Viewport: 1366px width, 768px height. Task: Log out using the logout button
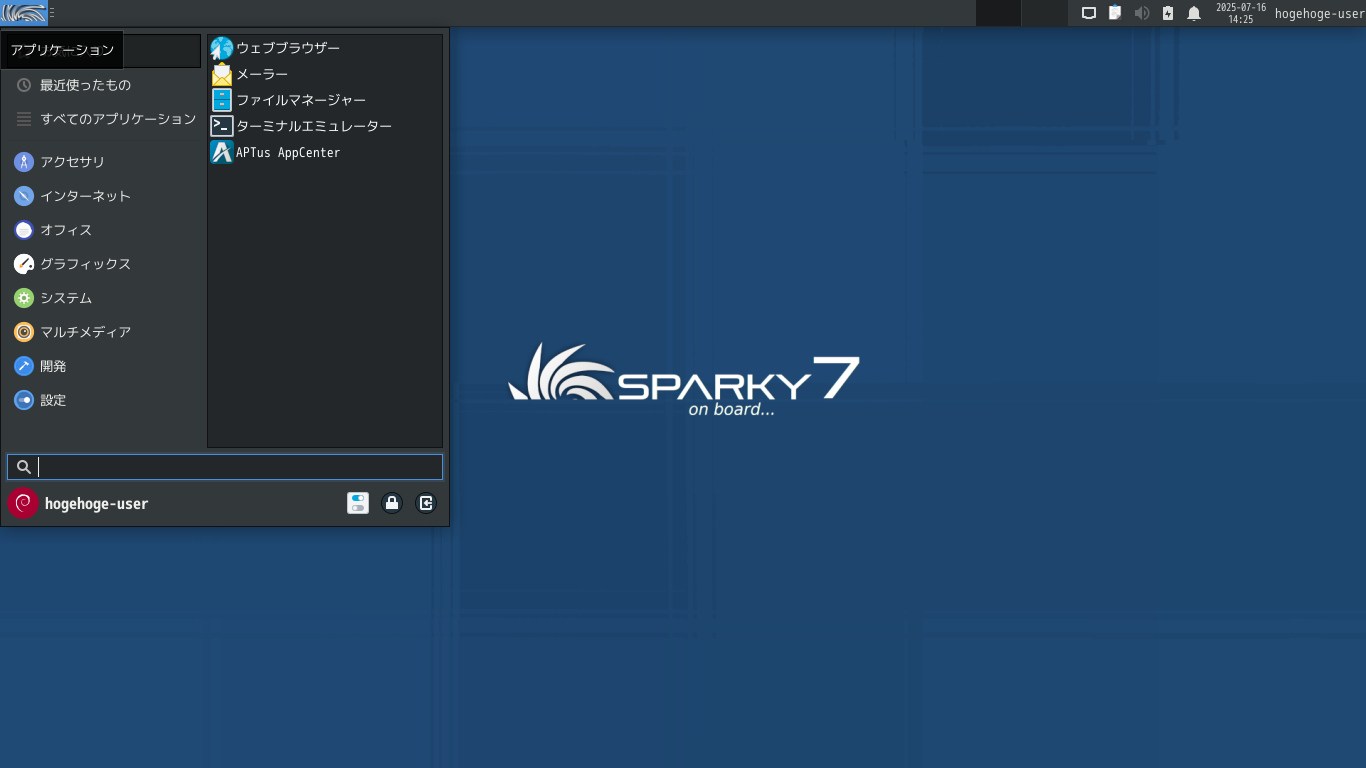[426, 503]
